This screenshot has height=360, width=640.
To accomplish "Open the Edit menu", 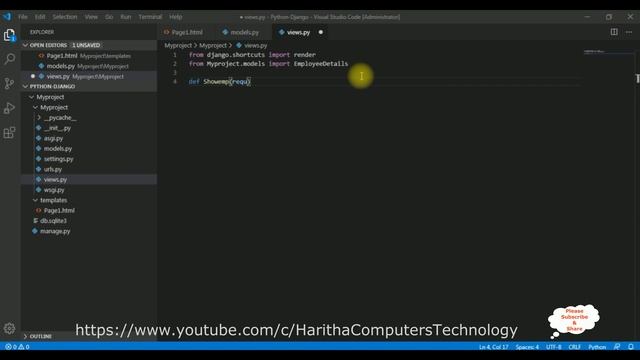I will pos(40,17).
